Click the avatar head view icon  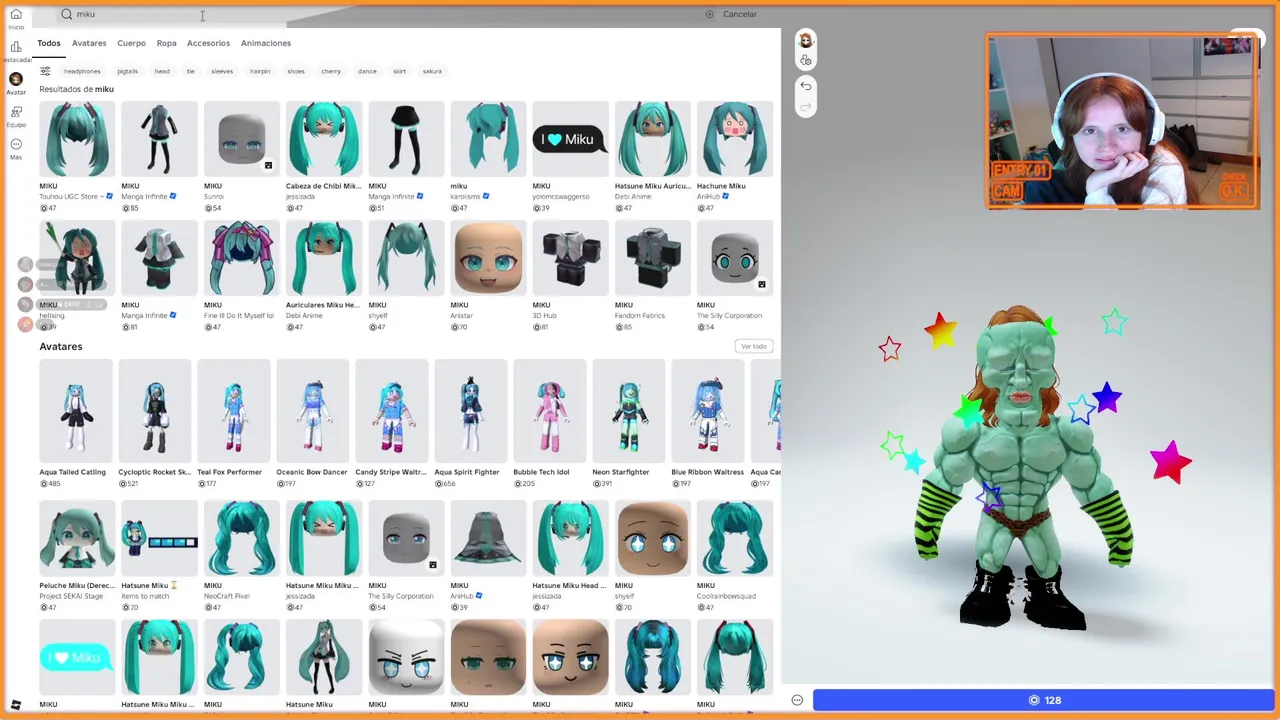pos(806,40)
